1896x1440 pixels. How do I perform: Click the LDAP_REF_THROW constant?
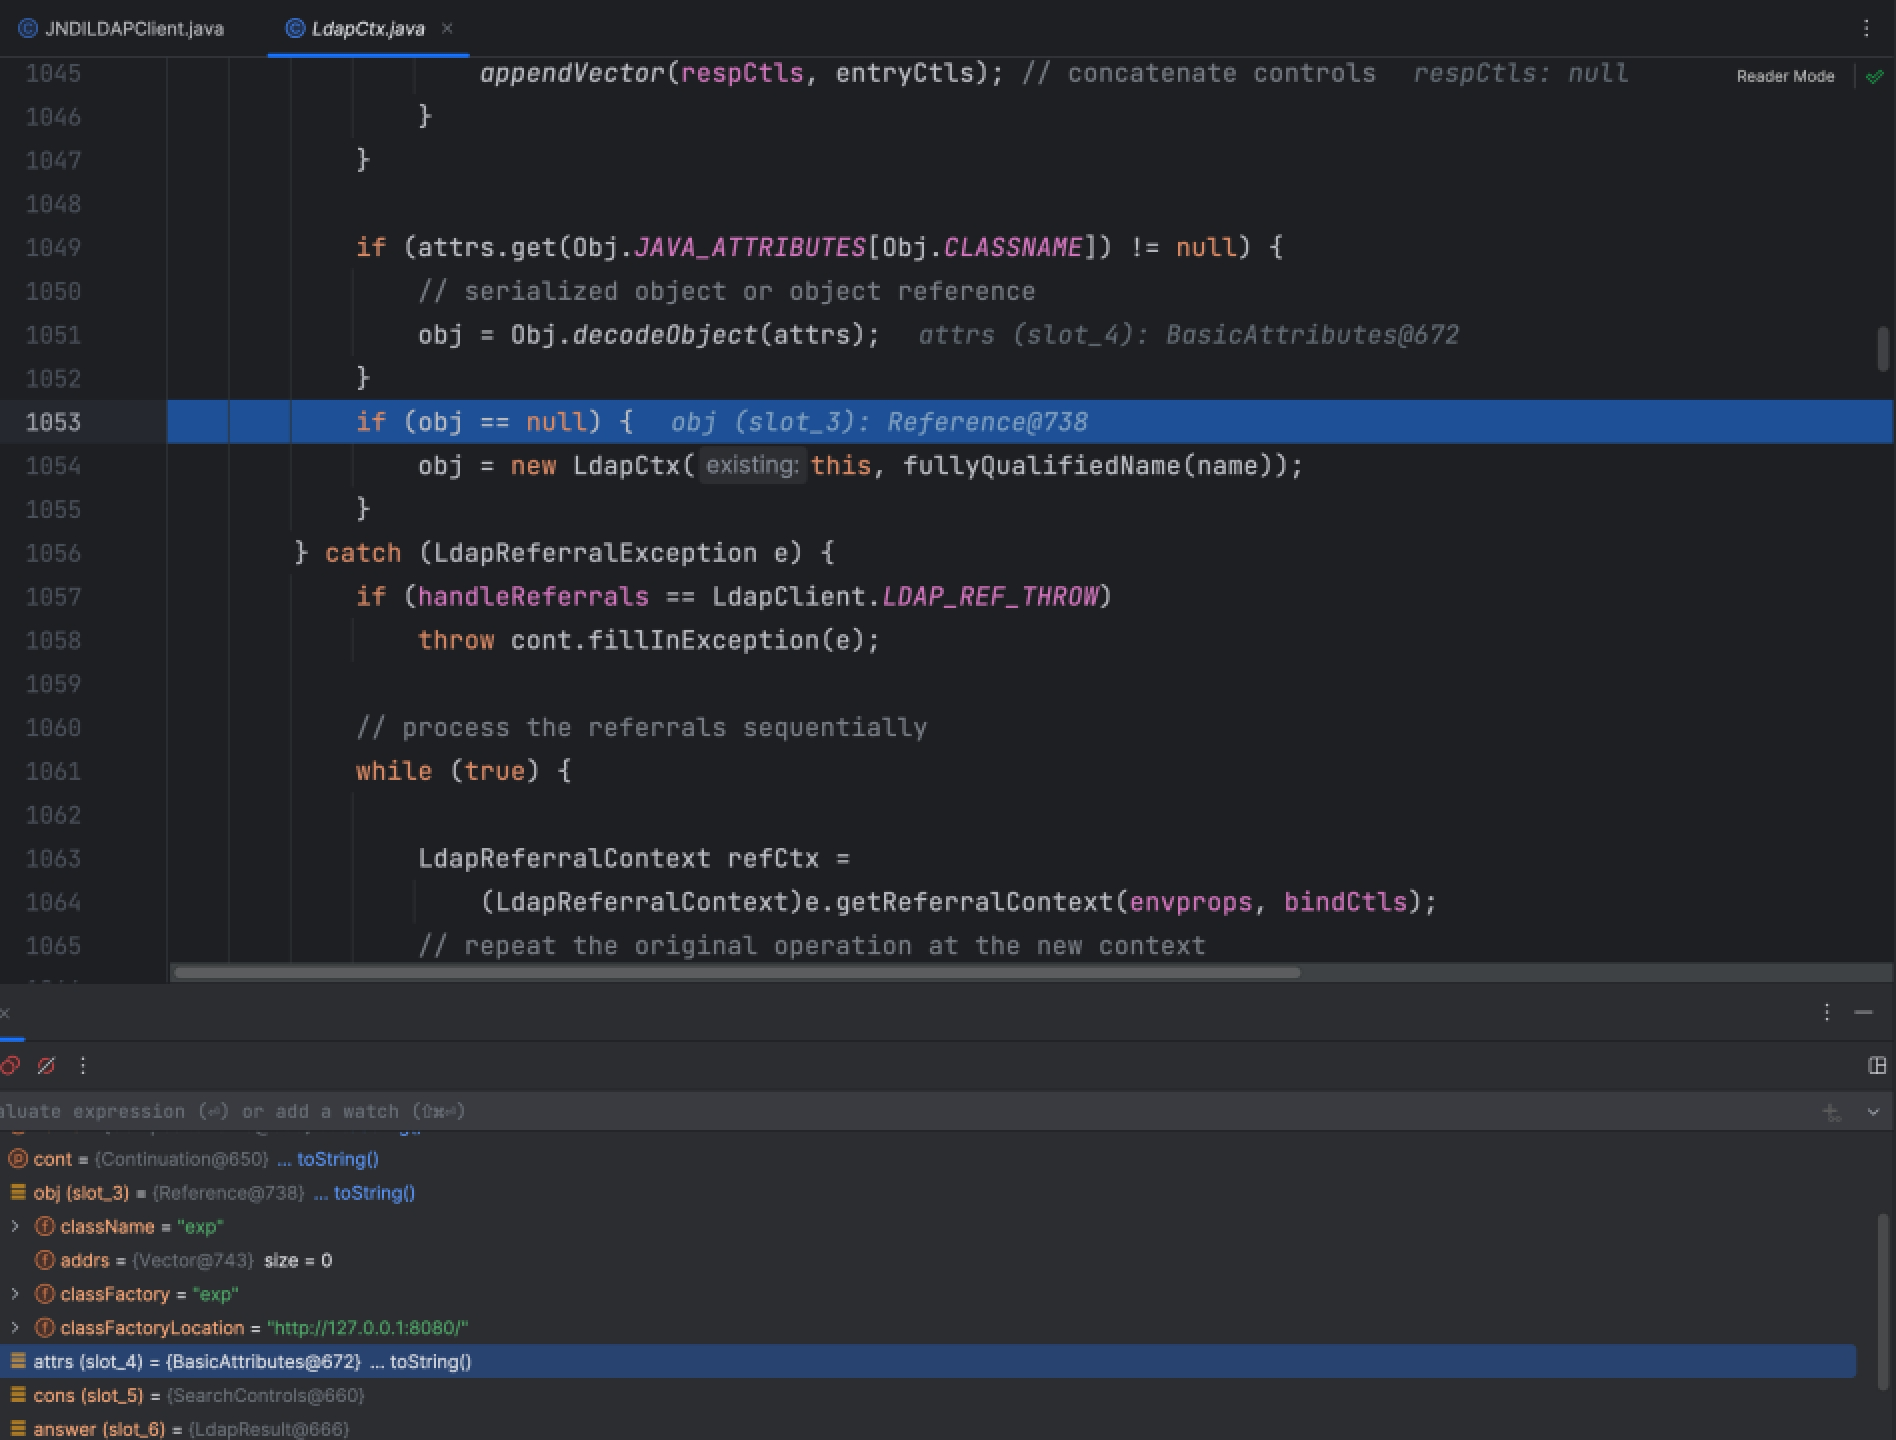point(990,597)
